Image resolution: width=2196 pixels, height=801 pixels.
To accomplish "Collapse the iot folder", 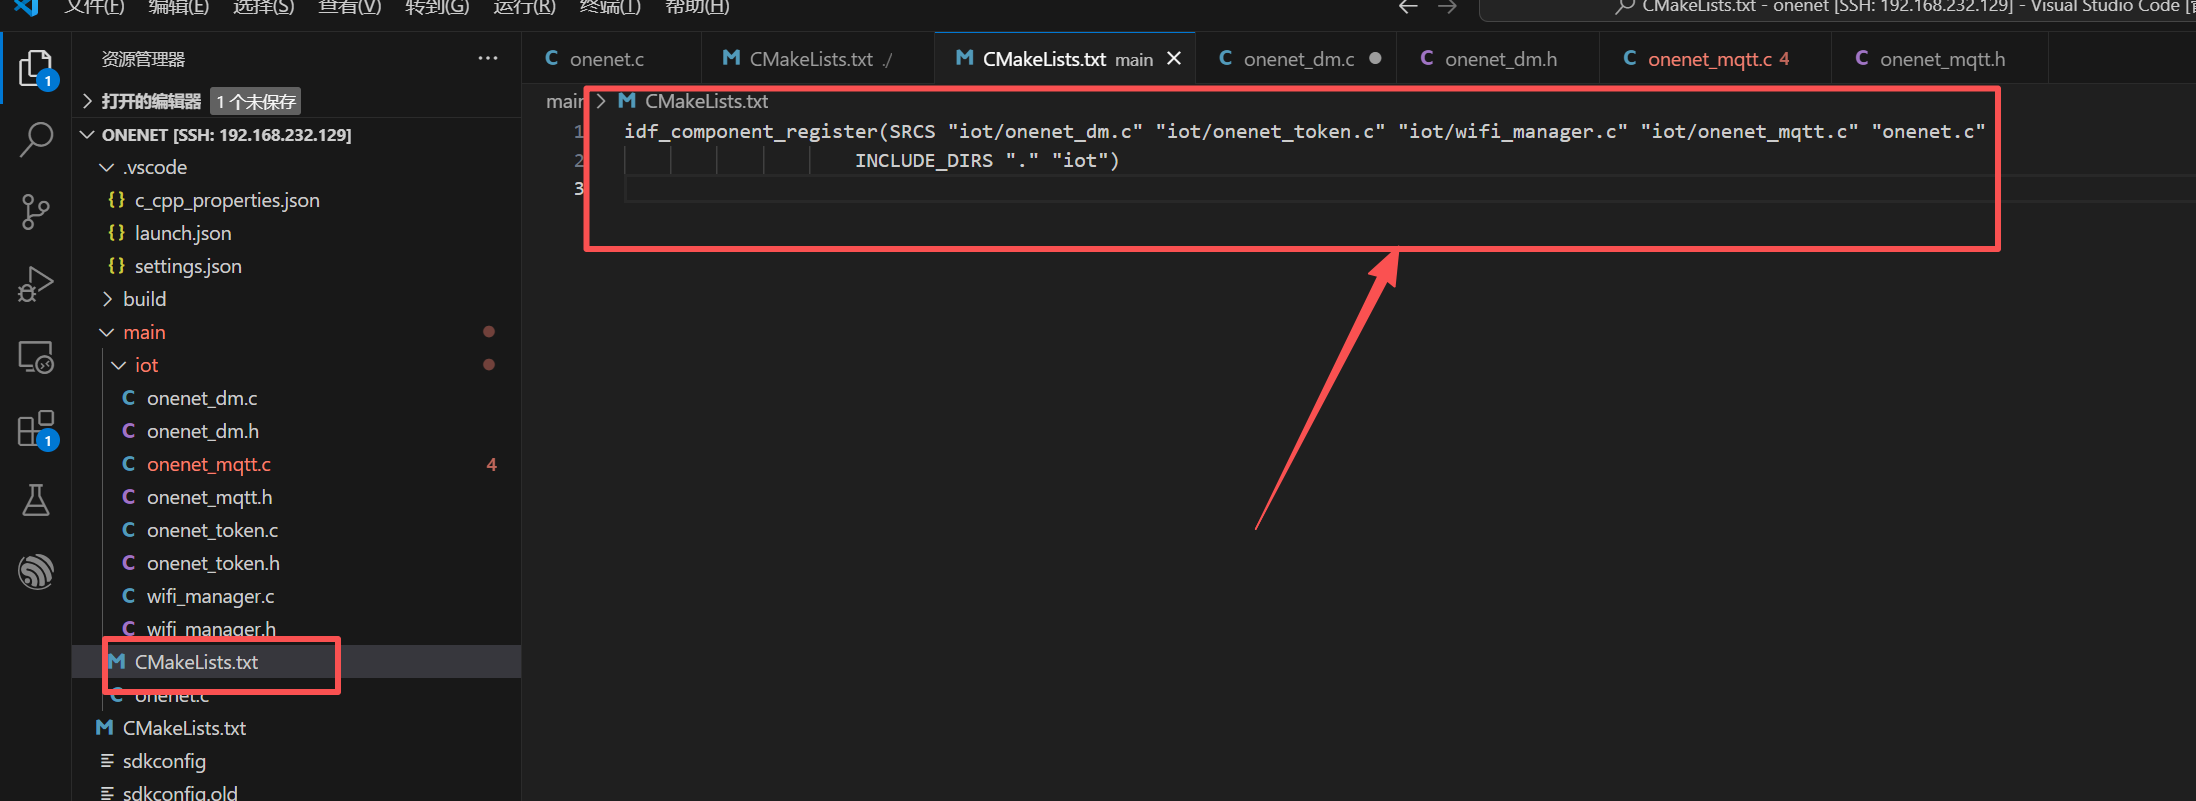I will pyautogui.click(x=119, y=365).
